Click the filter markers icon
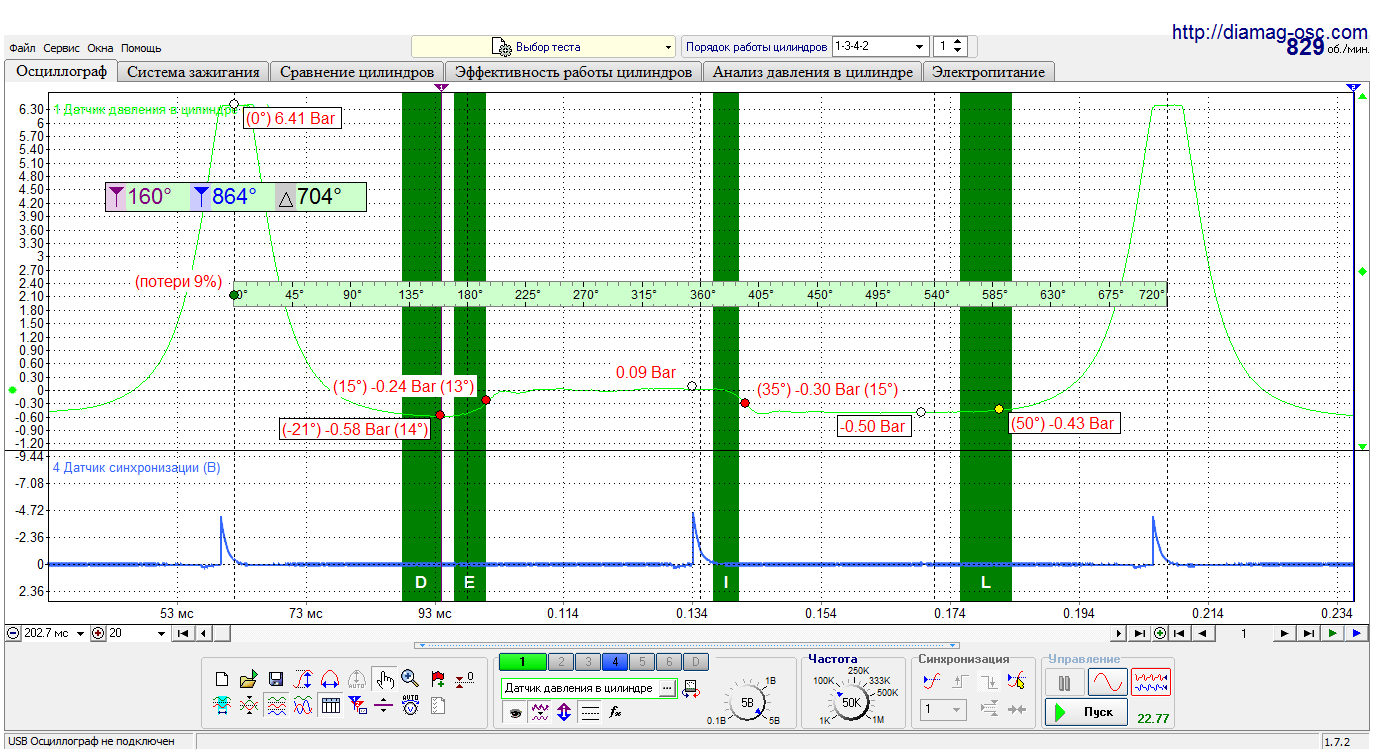The width and height of the screenshot is (1382, 754). pyautogui.click(x=357, y=706)
